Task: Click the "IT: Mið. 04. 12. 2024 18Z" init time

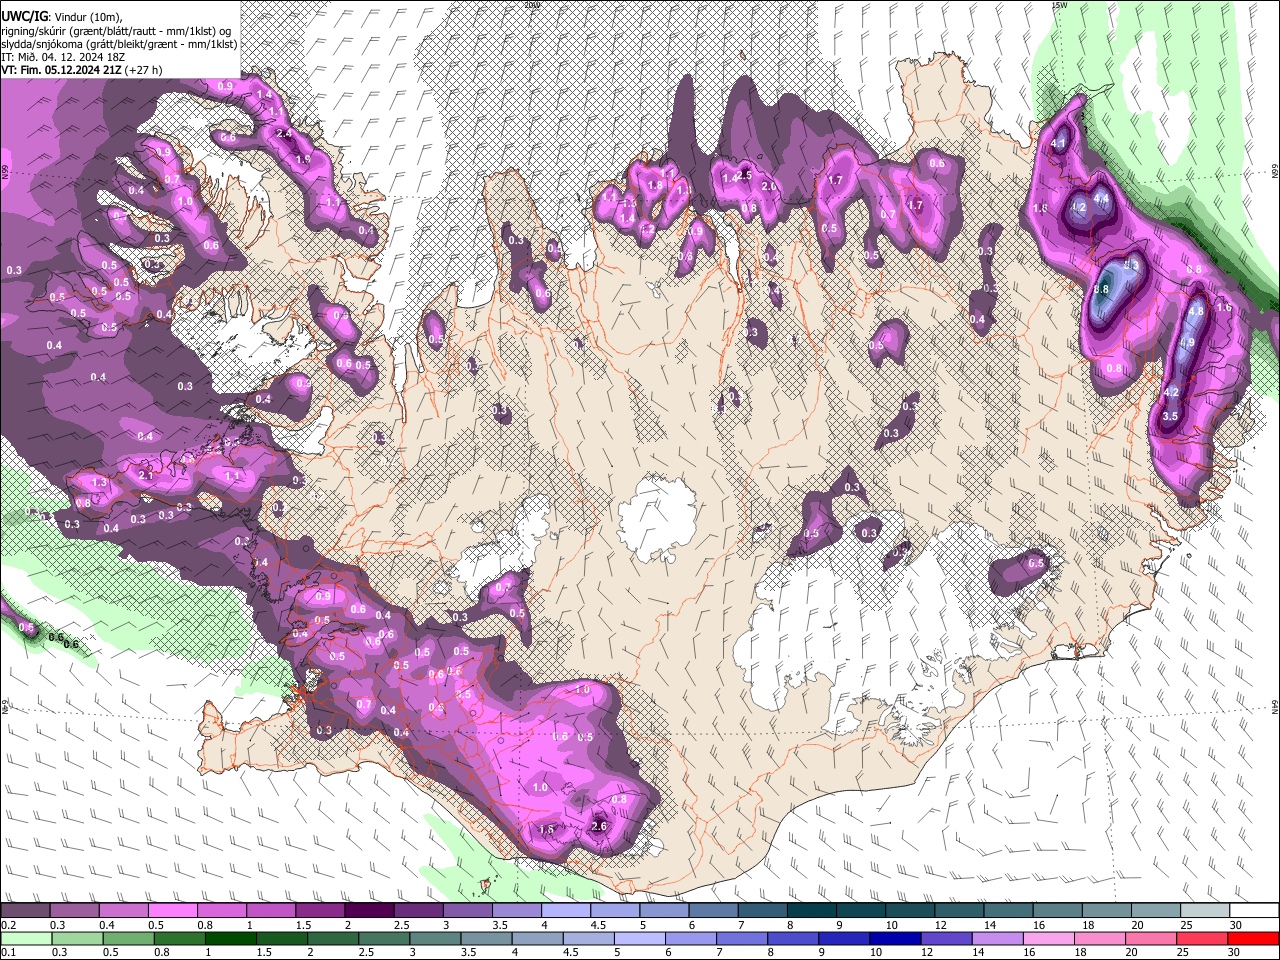Action: coord(64,57)
